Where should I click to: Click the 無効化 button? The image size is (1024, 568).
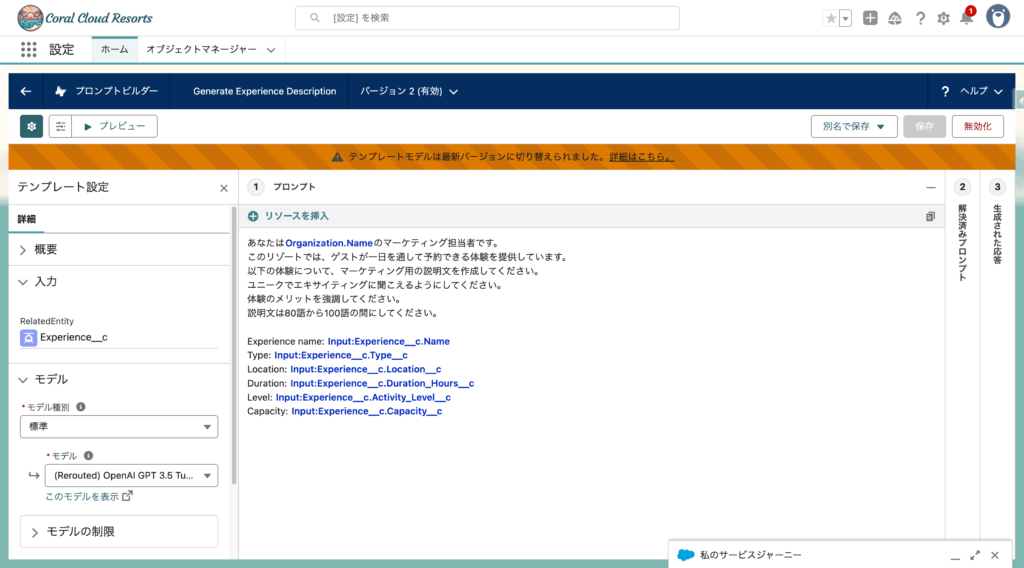[977, 126]
